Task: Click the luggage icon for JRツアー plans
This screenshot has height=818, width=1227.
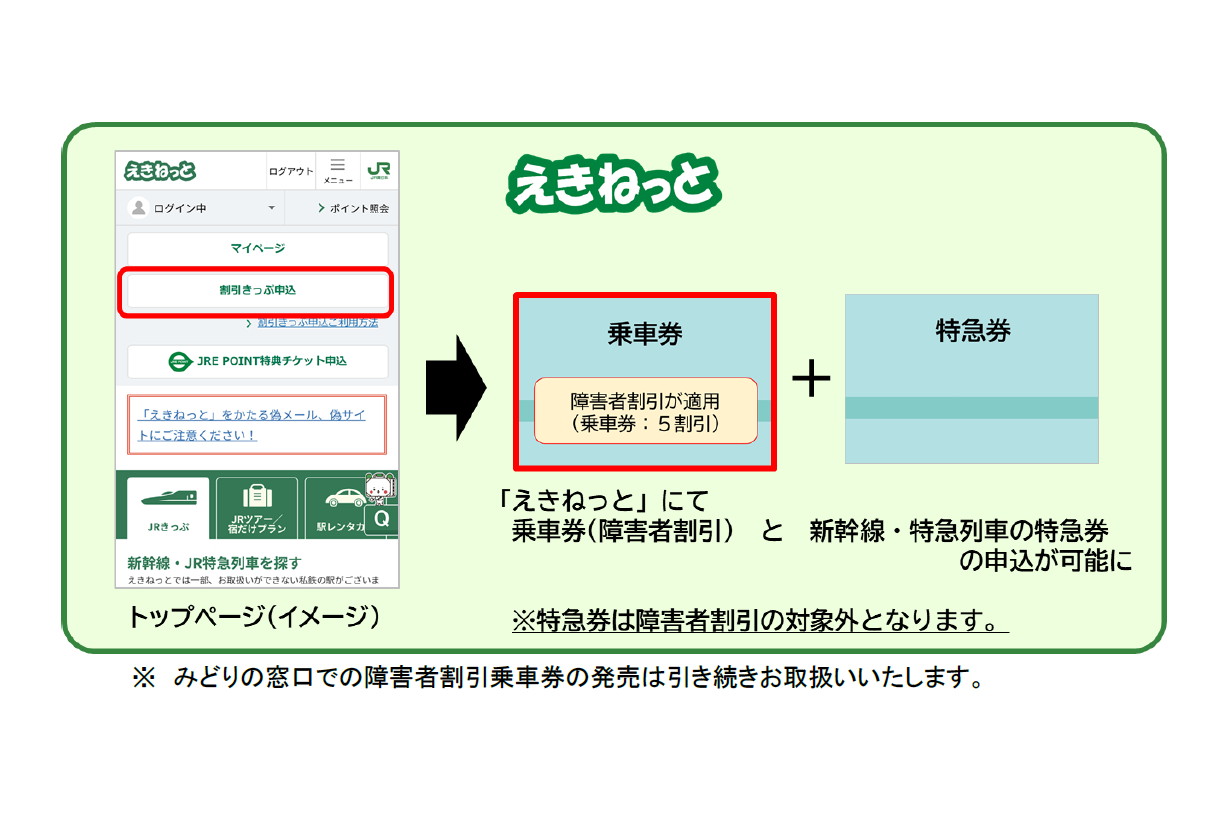Action: point(258,494)
